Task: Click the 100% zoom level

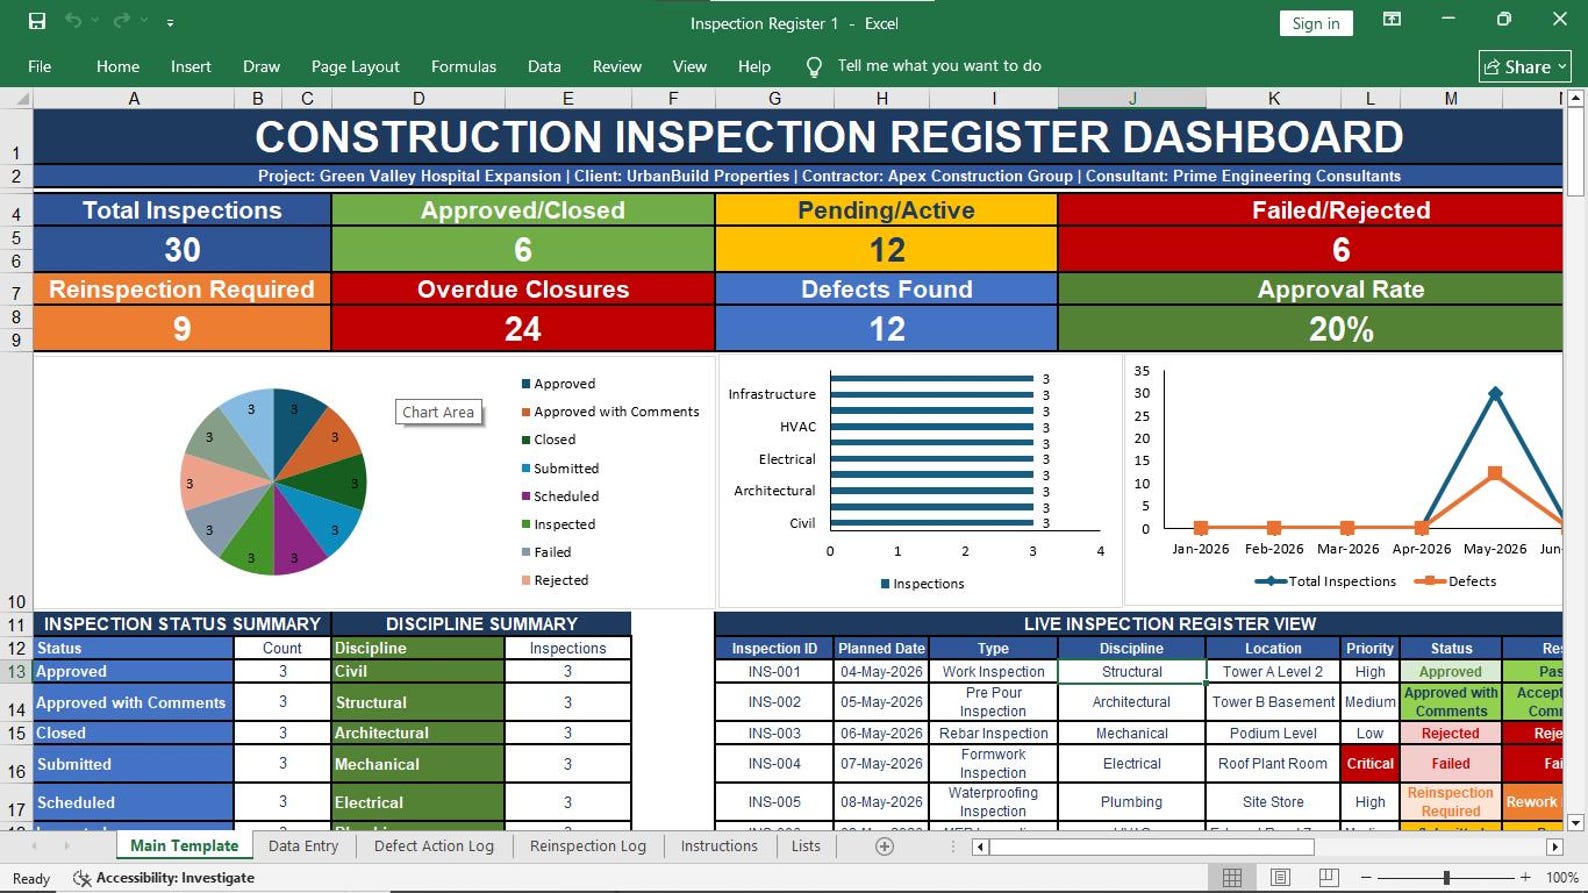Action: (1562, 878)
